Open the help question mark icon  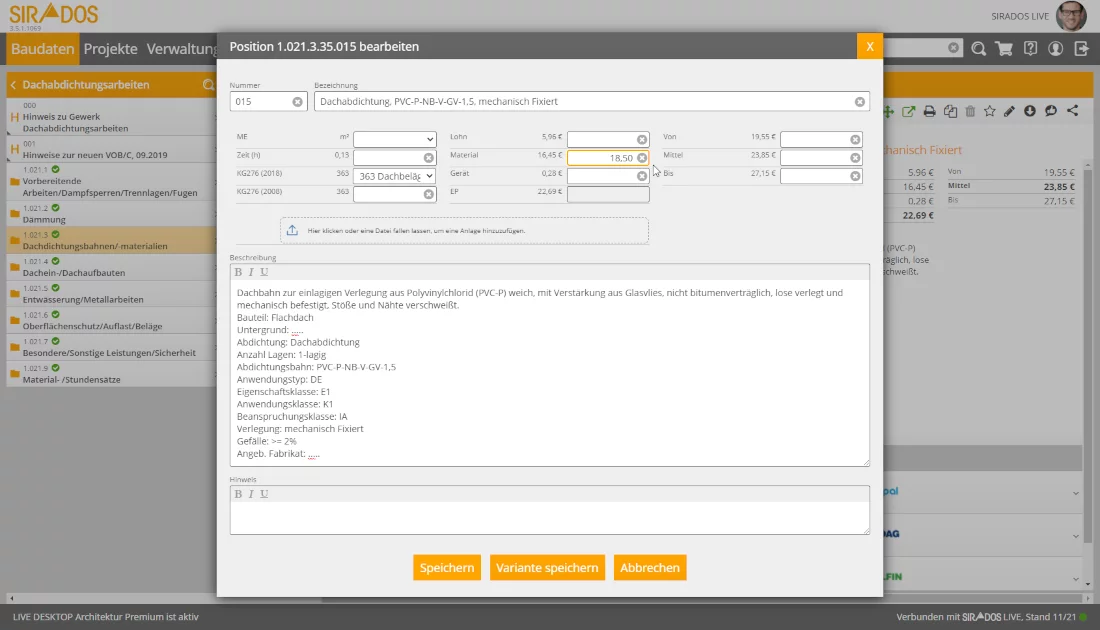coord(1030,48)
